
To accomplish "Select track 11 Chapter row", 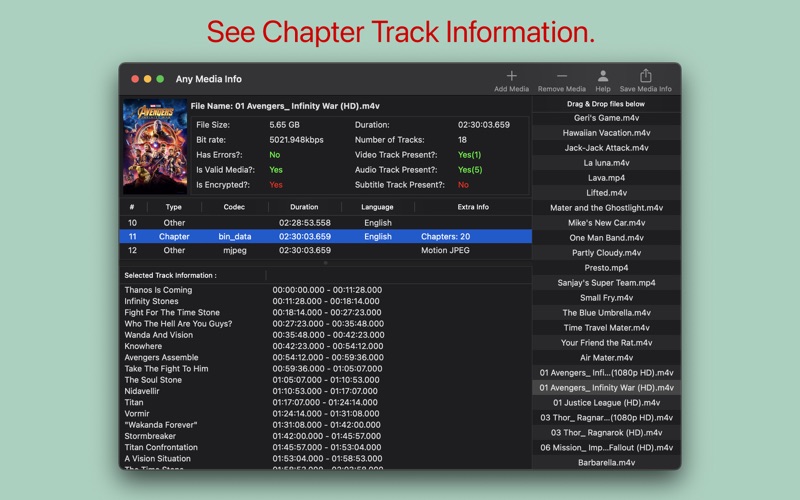I will tap(326, 237).
